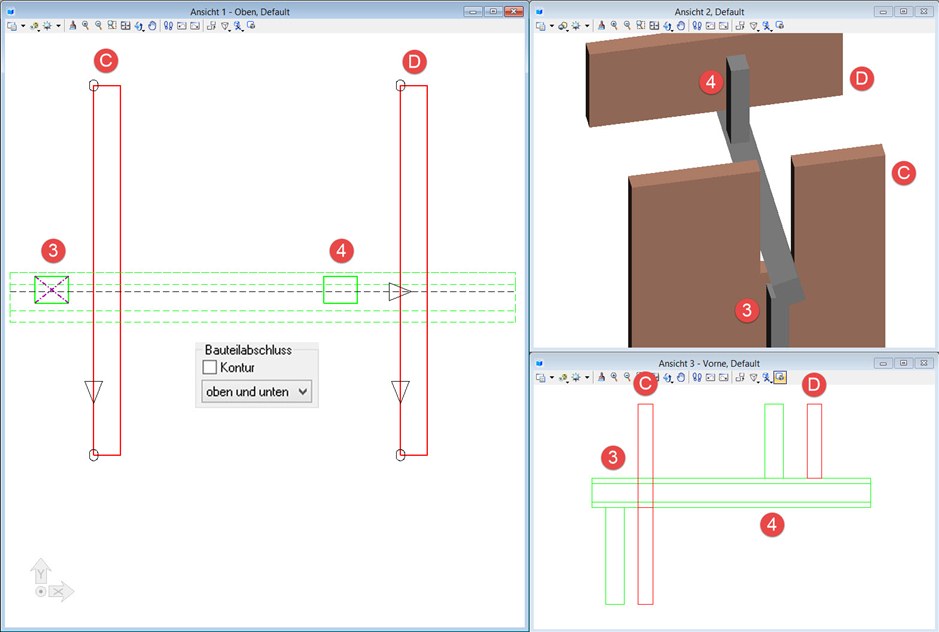939x632 pixels.
Task: Select Rotate View tool in Ansicht 1
Action: point(139,26)
